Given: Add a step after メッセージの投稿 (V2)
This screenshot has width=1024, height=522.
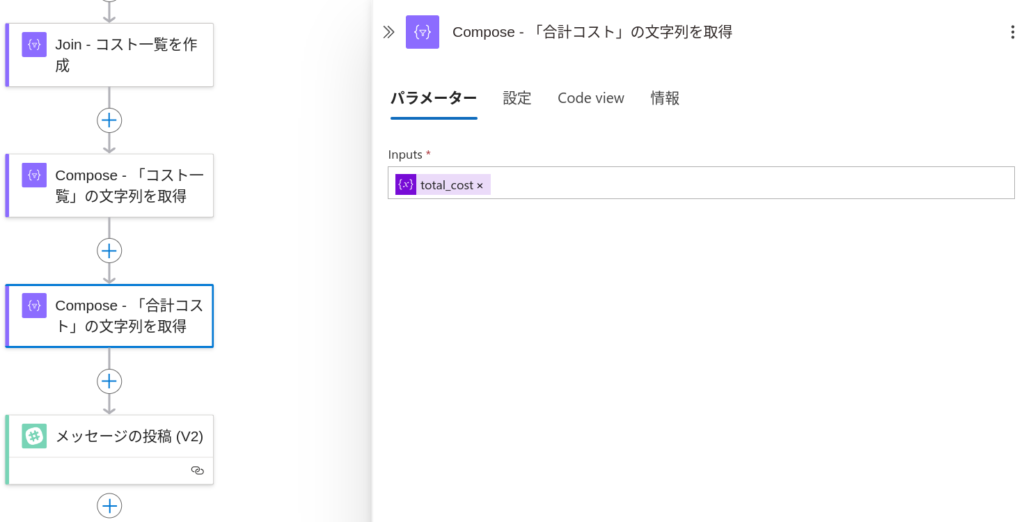Looking at the screenshot, I should click(x=109, y=506).
